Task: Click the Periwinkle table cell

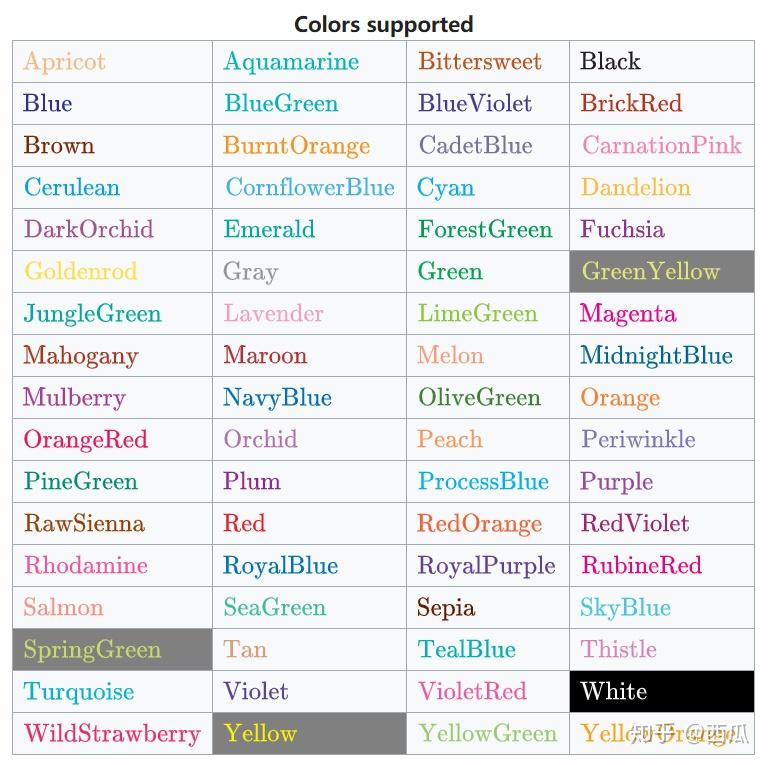Action: 662,439
